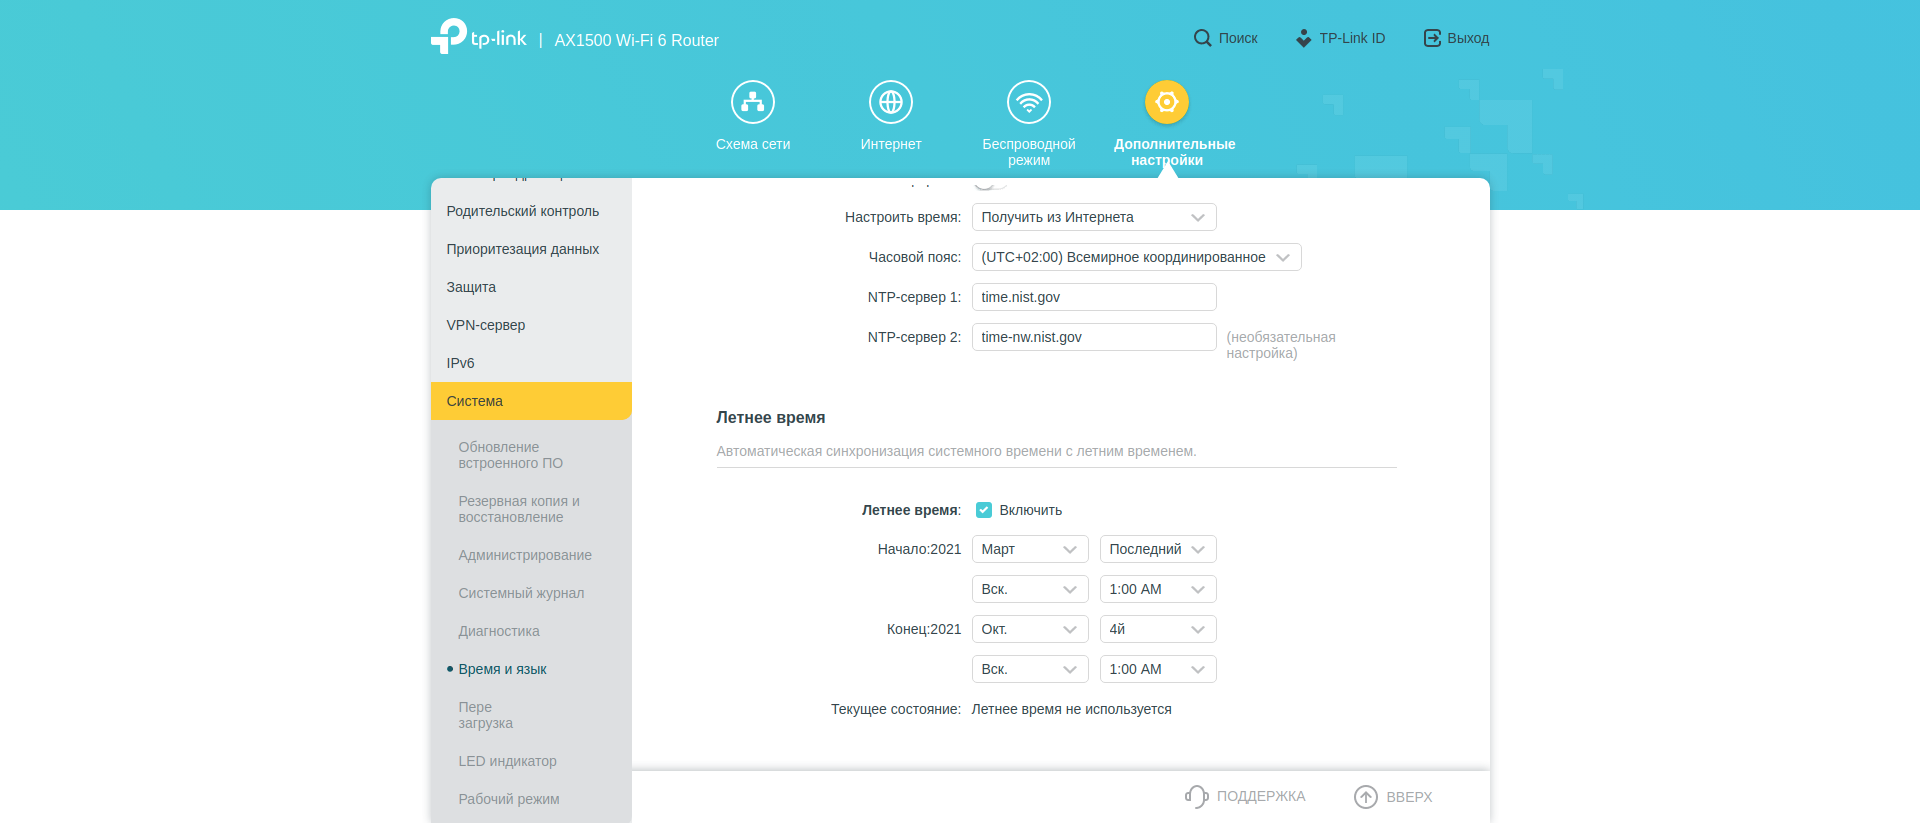This screenshot has height=823, width=1920.
Task: Open the Настроить время dropdown
Action: (1093, 217)
